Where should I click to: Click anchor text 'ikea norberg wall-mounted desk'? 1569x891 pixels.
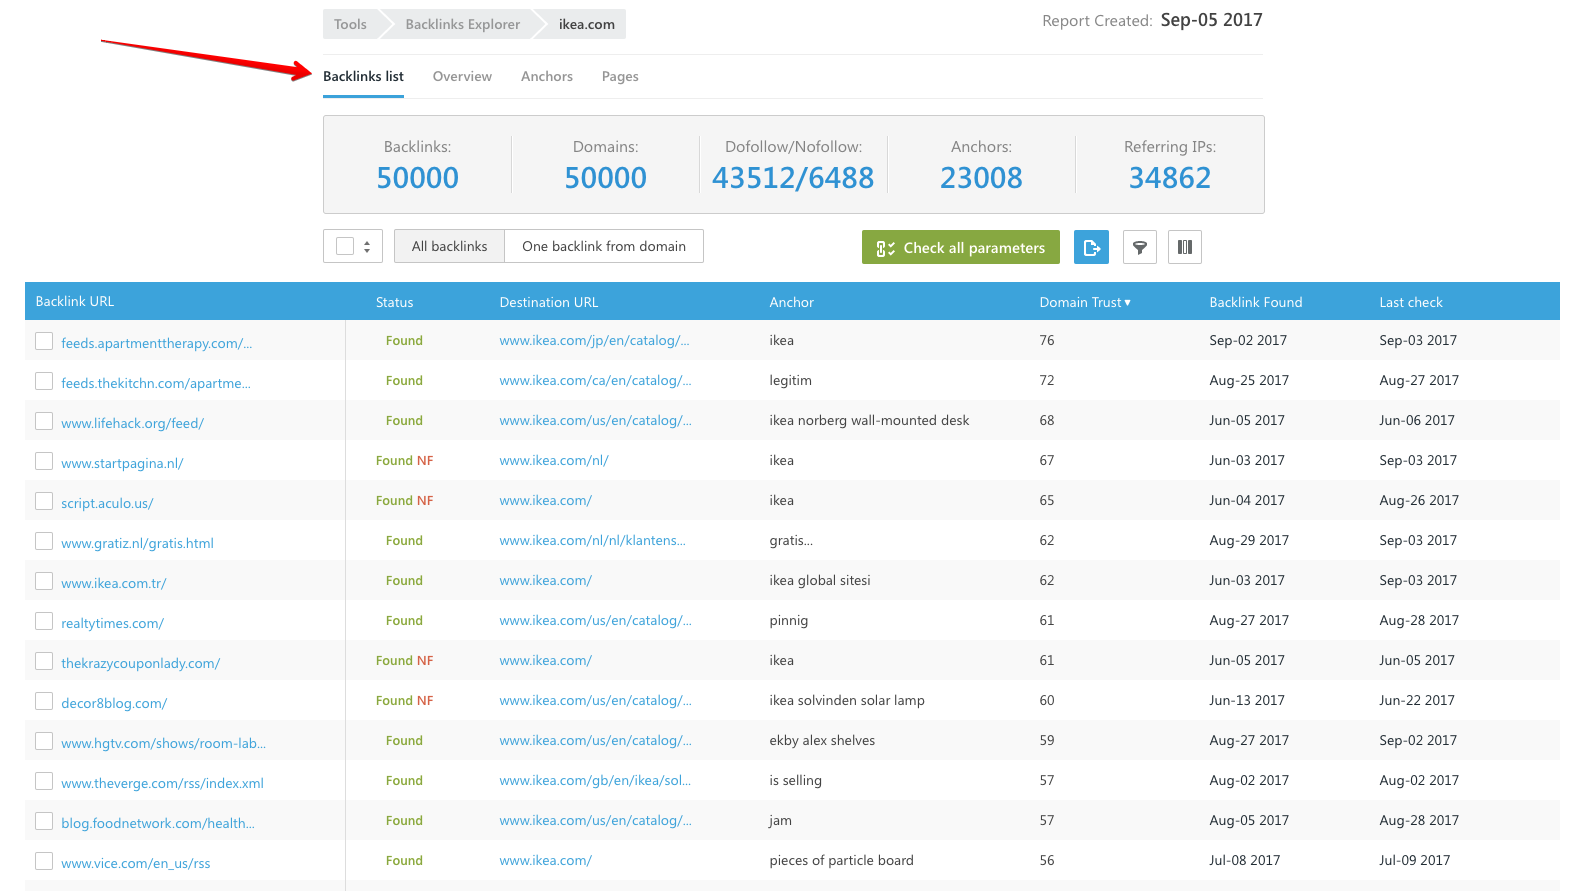pyautogui.click(x=869, y=420)
